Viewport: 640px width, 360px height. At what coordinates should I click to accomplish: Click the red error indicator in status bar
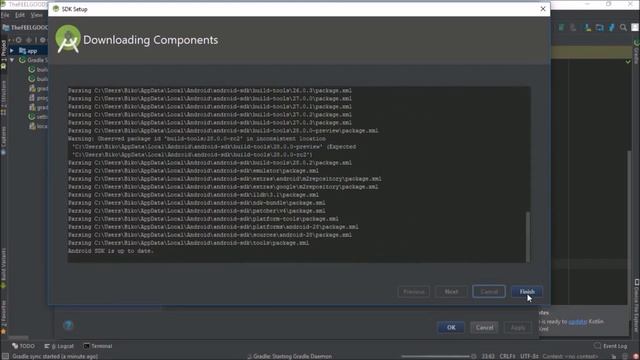coord(636,356)
